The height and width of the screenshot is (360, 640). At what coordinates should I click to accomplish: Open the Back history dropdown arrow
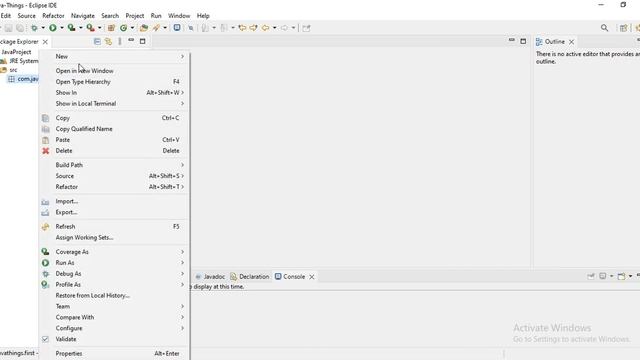[x=274, y=28]
